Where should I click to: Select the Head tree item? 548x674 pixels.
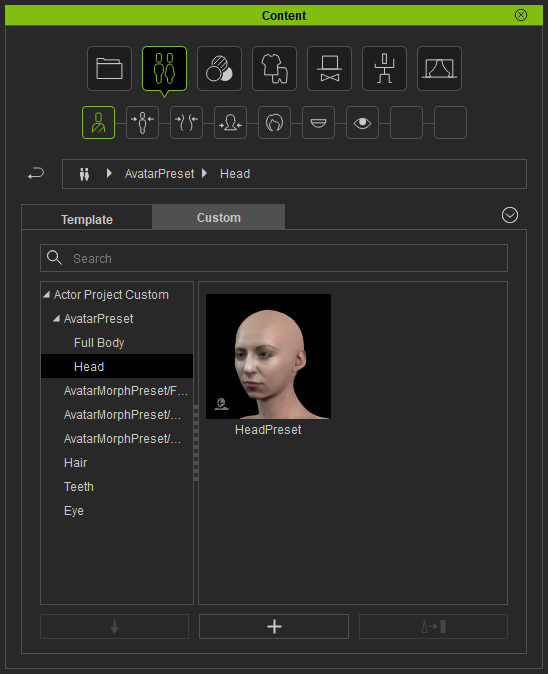click(x=117, y=366)
